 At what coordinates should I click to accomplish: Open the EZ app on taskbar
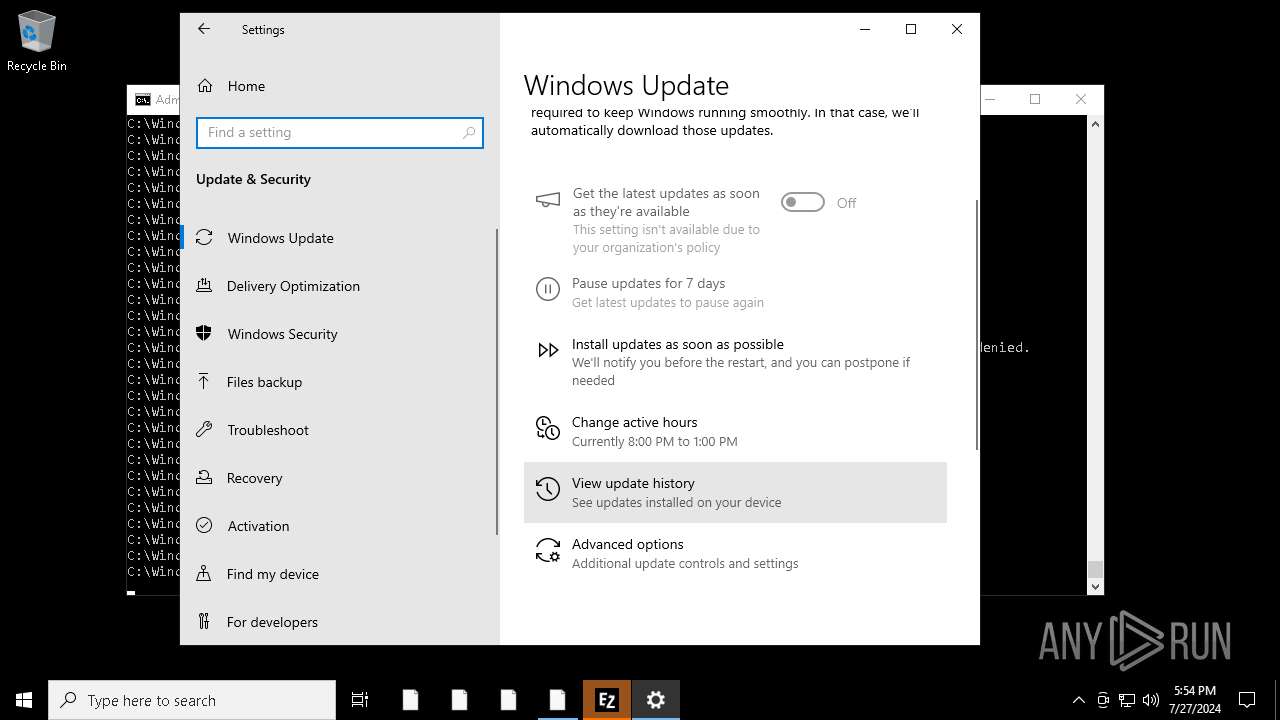607,700
